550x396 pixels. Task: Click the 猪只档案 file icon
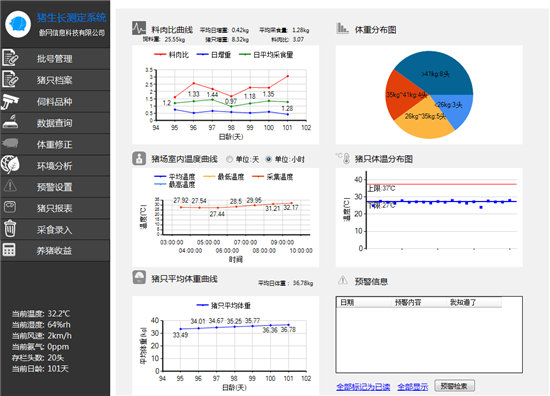click(x=10, y=79)
